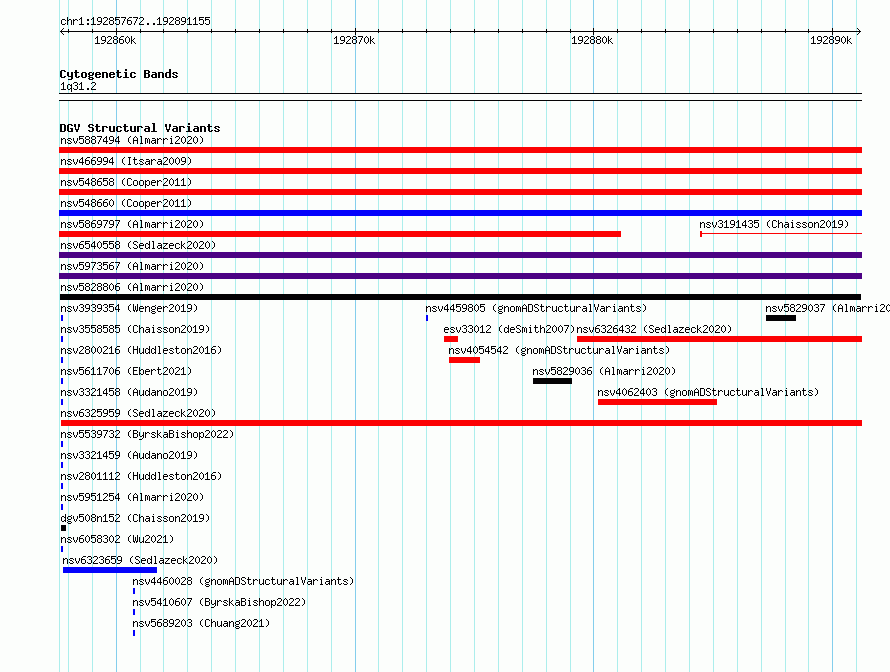Click the black bar for nsv5828806 (Almarri2020)
890x672 pixels.
click(460, 297)
